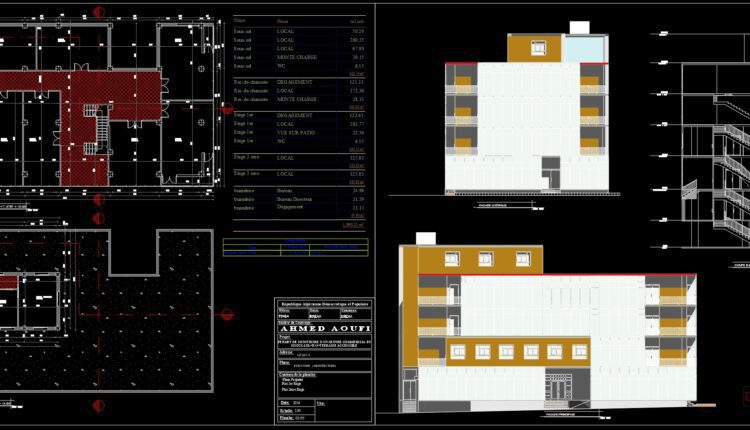Select the VUE SUR PATIO table entry

click(296, 132)
